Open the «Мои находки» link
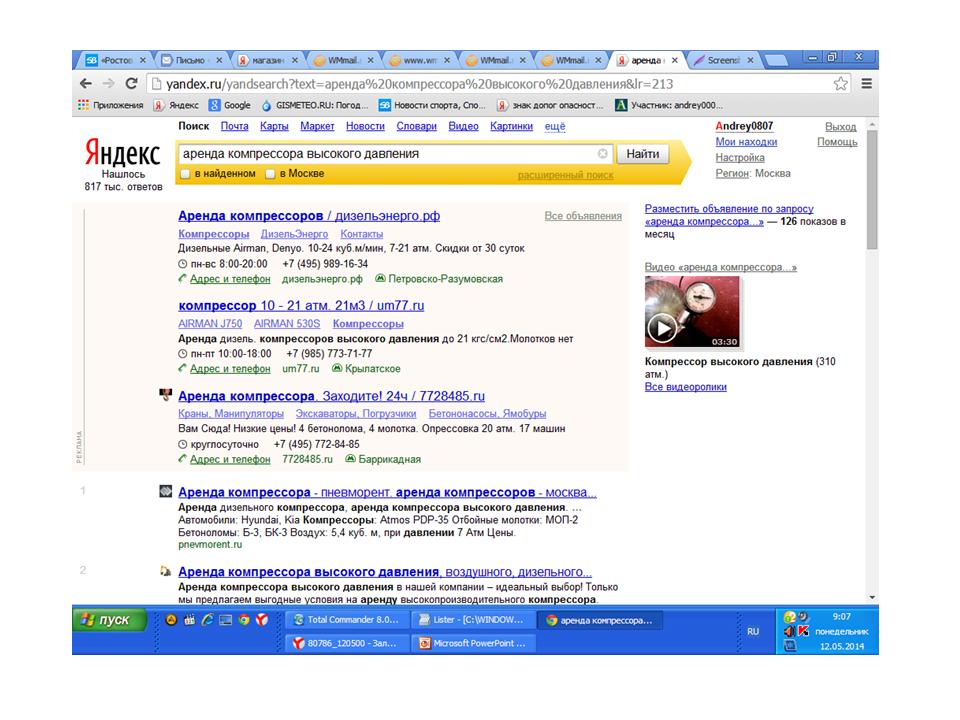The width and height of the screenshot is (960, 720). (x=746, y=142)
